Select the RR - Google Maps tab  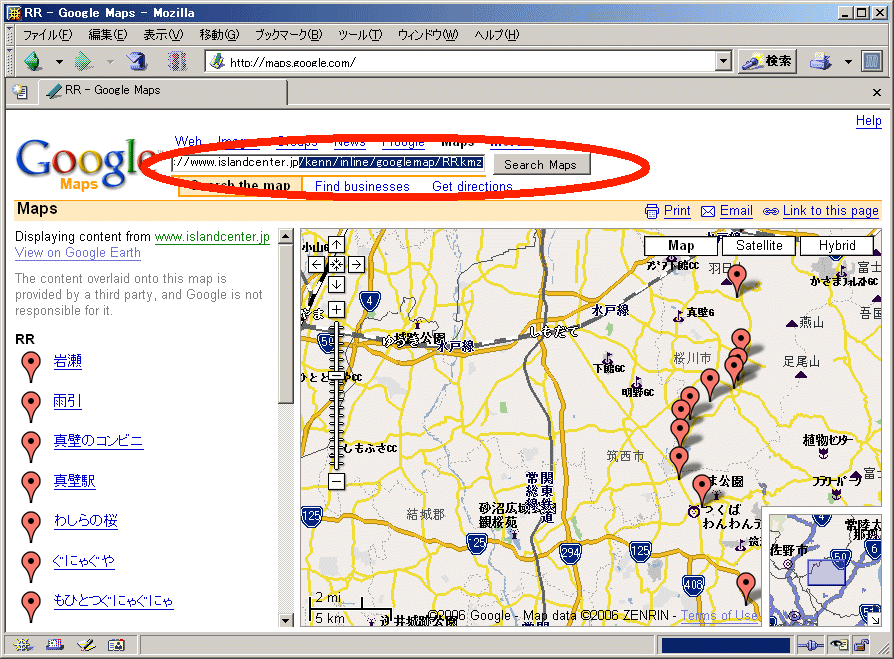163,91
